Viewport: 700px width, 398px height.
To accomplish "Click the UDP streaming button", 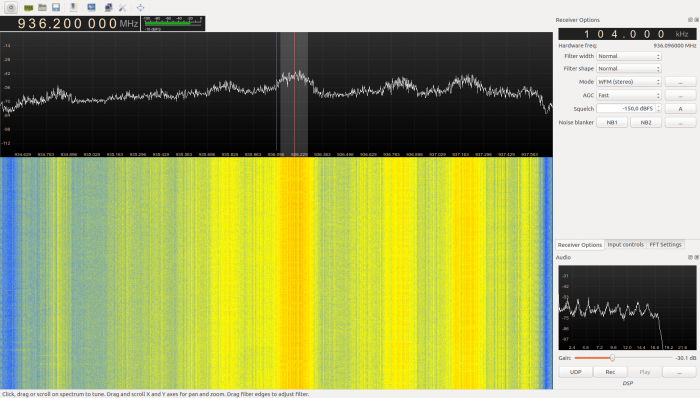I will 575,372.
